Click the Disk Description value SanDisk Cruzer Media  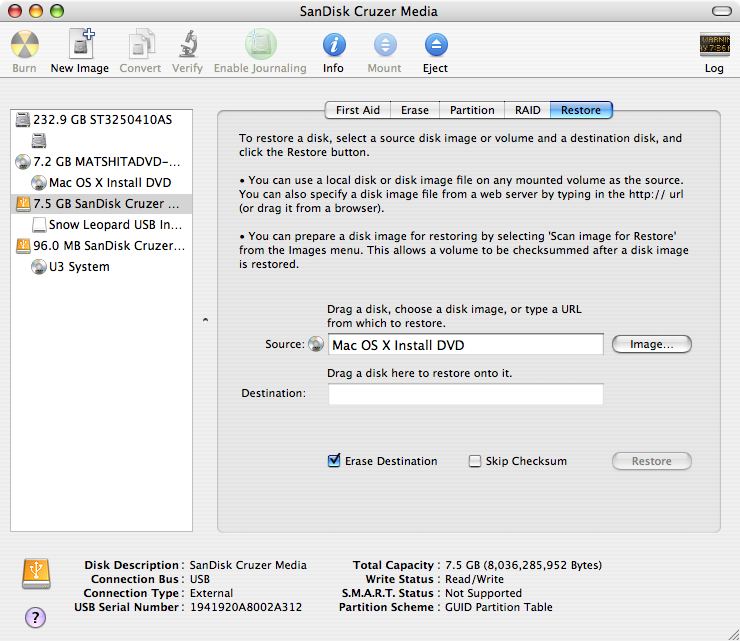[248, 565]
